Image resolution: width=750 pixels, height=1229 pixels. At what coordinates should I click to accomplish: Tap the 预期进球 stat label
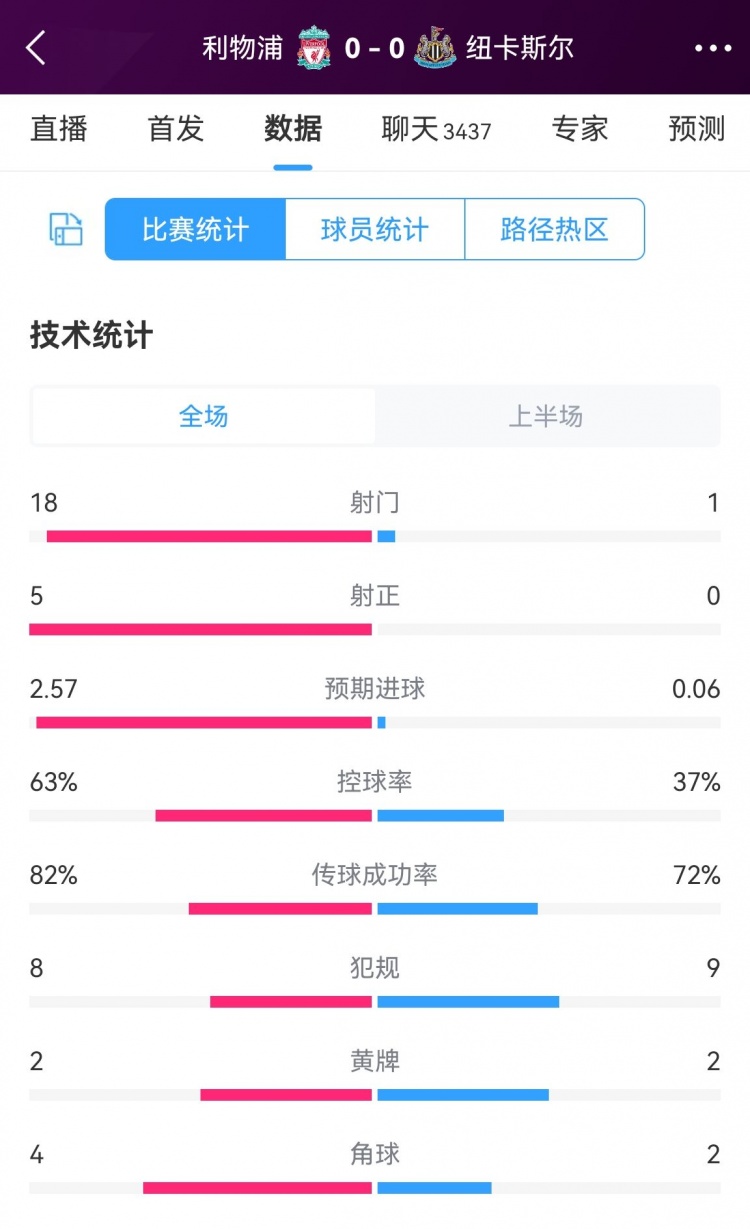pyautogui.click(x=375, y=689)
